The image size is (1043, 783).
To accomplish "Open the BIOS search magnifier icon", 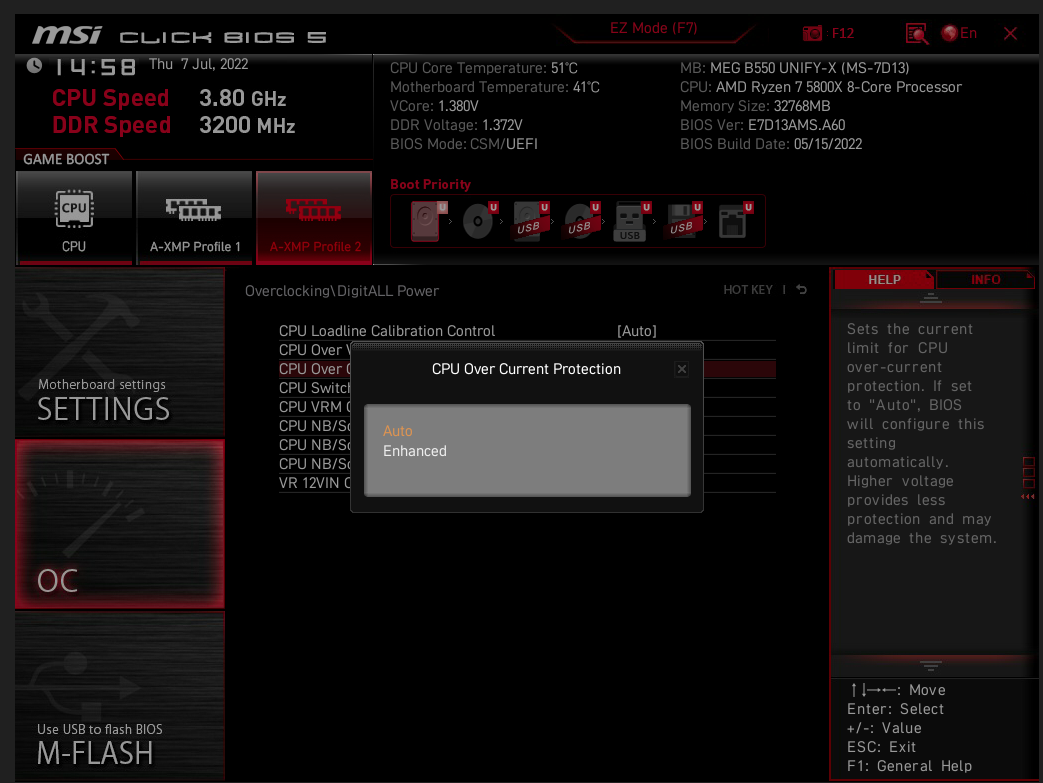I will (x=917, y=33).
